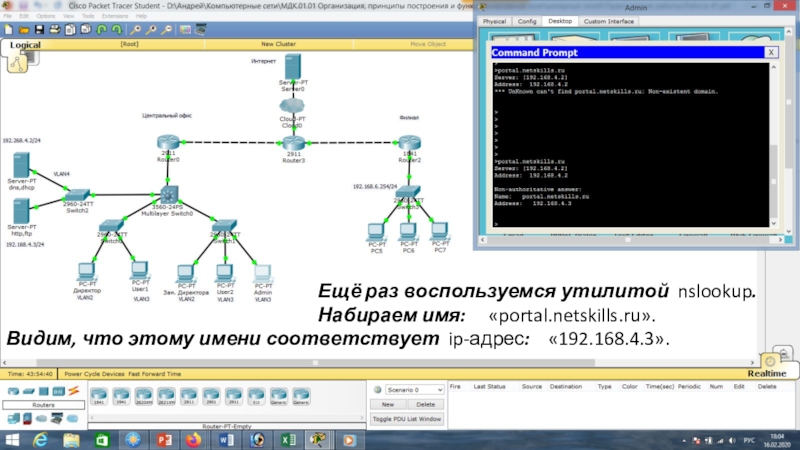The width and height of the screenshot is (800, 450).
Task: Open Firefox from the taskbar
Action: [193, 440]
